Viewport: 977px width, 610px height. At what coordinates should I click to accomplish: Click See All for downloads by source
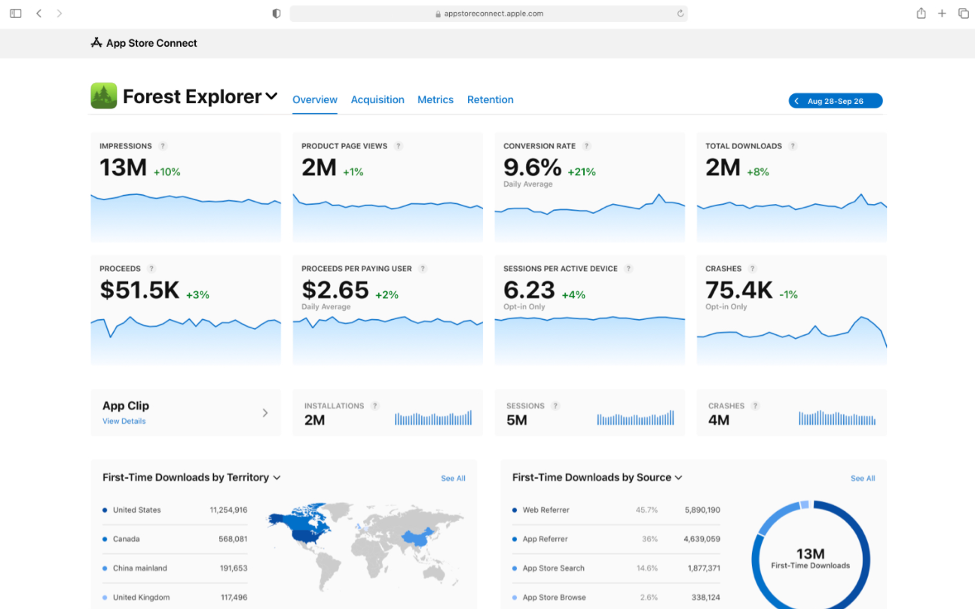tap(862, 478)
